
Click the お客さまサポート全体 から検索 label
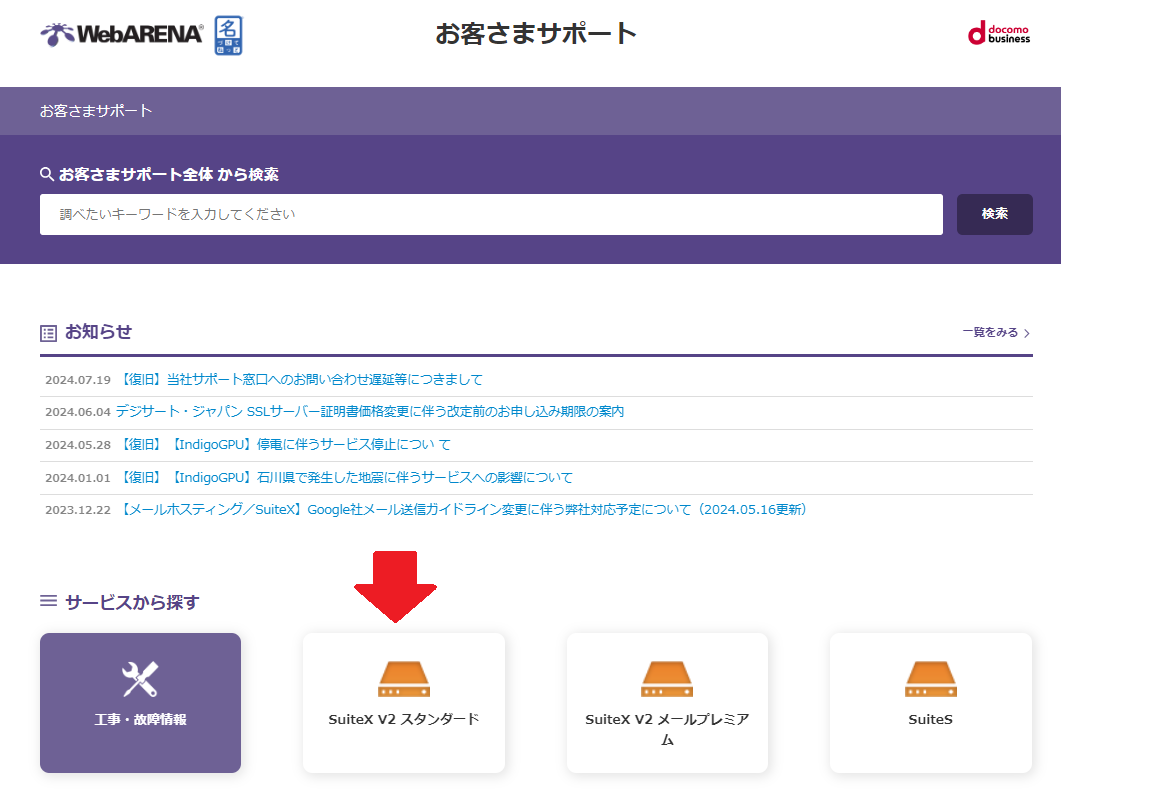[169, 175]
